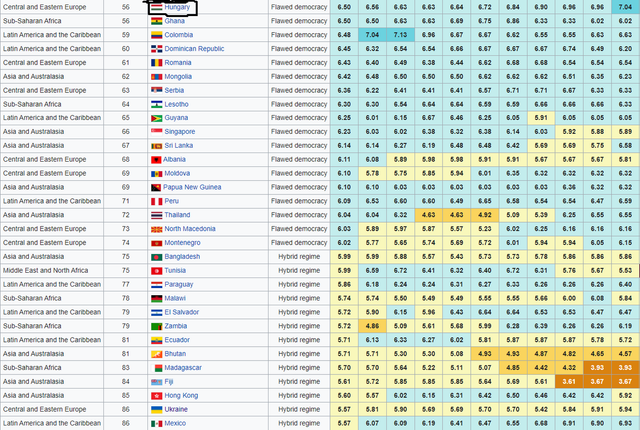
Task: Open the Colombia country link
Action: click(178, 35)
